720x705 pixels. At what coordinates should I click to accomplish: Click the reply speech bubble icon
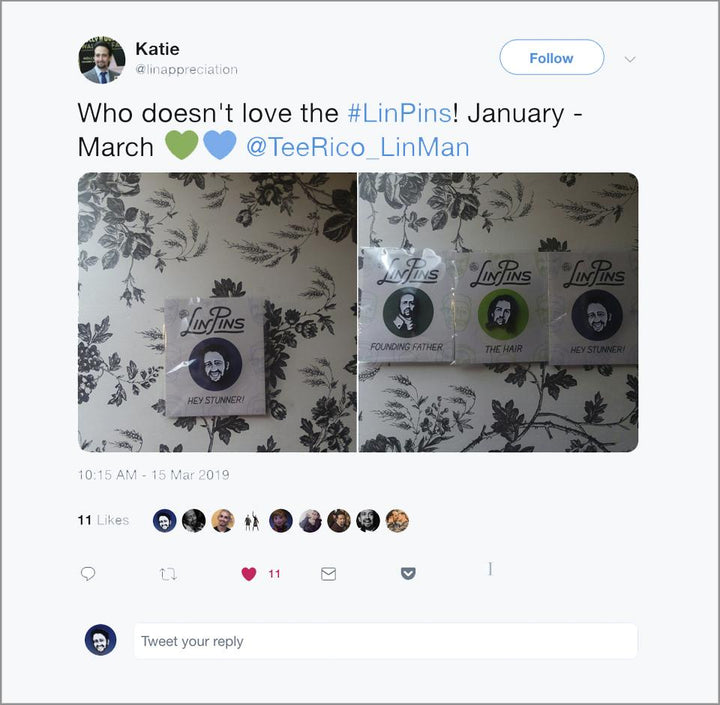(x=88, y=574)
